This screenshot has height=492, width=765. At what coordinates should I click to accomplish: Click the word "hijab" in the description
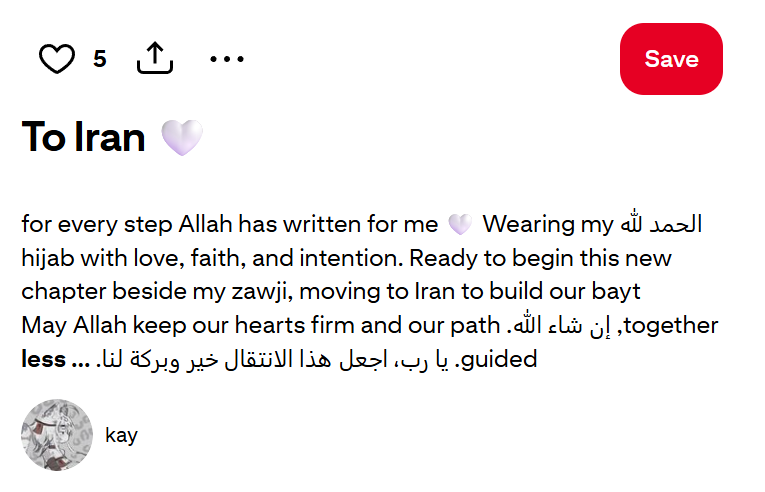coord(48,258)
